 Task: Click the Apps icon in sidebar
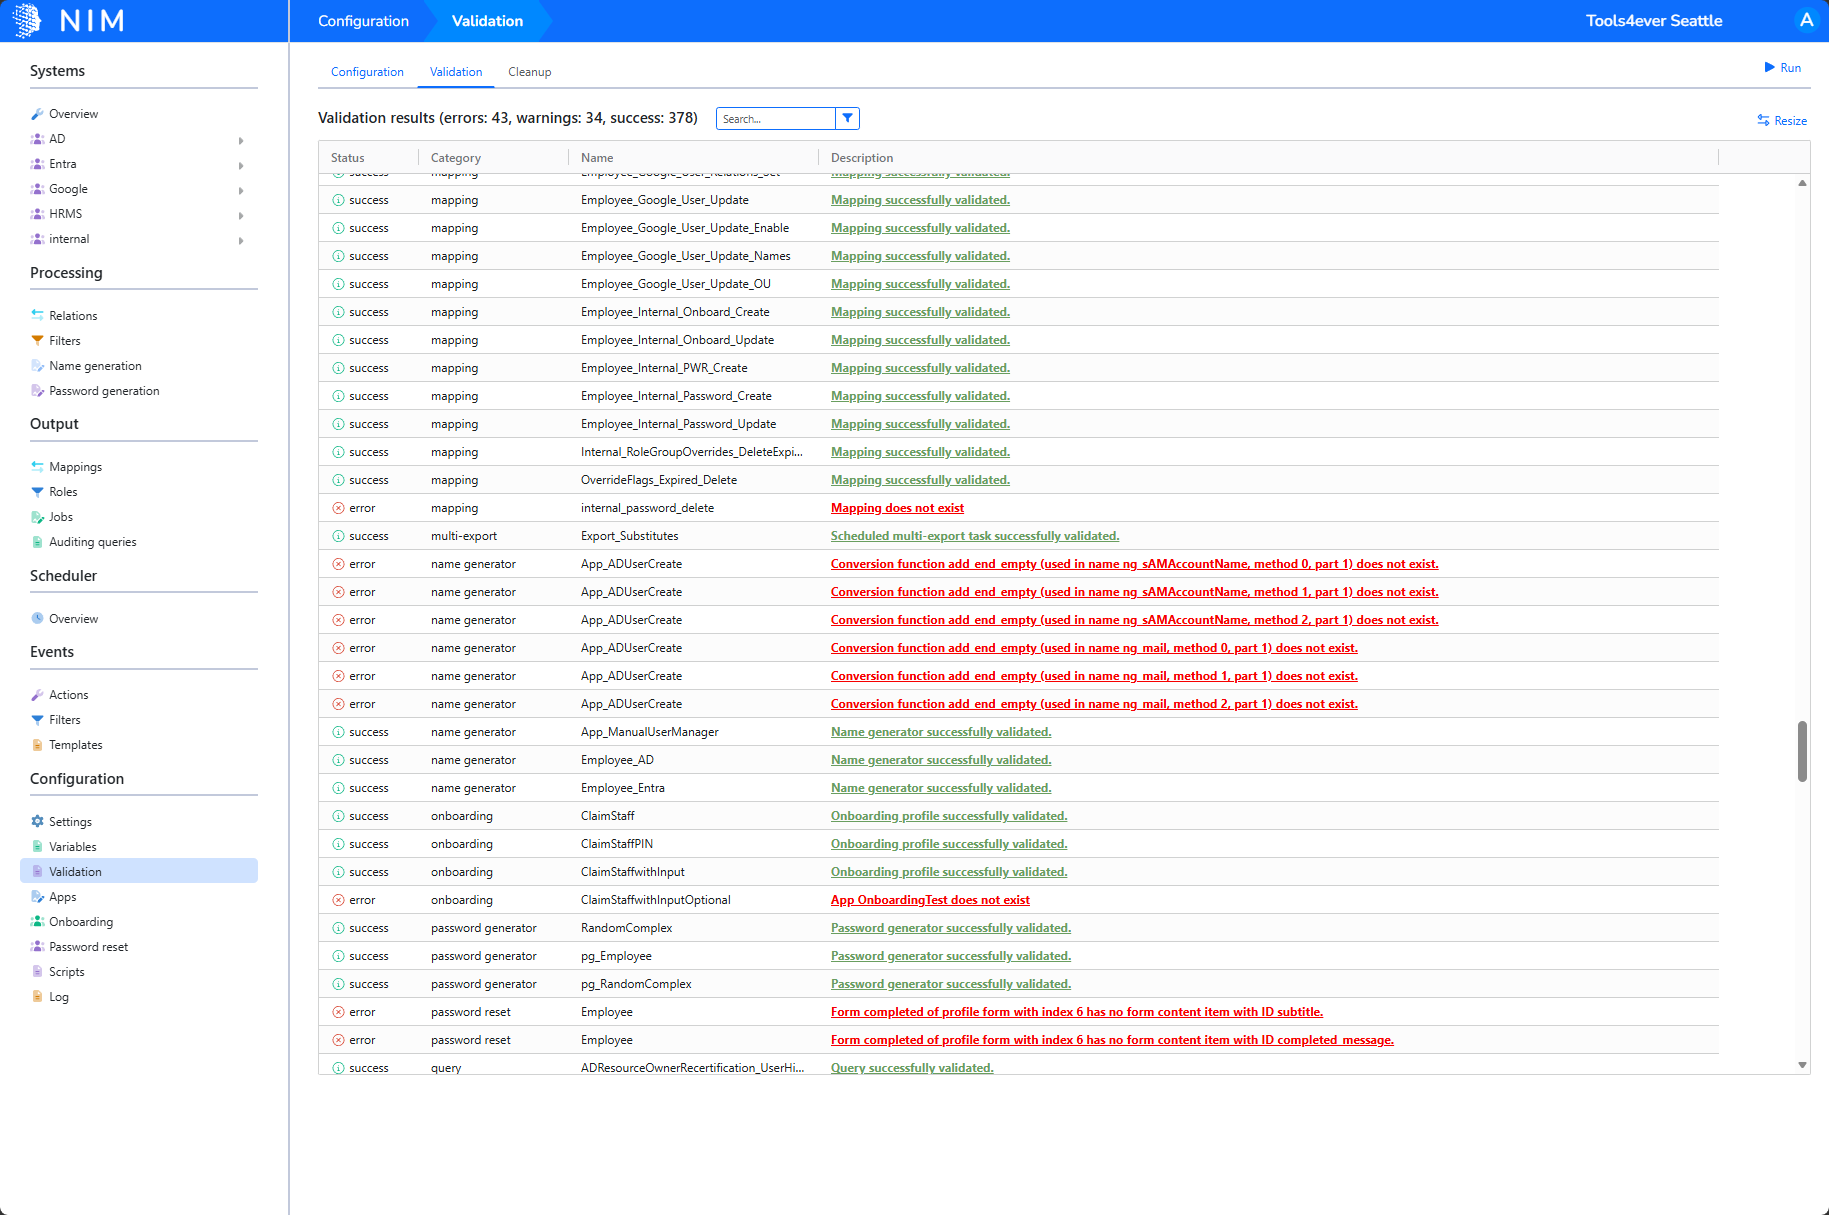37,897
